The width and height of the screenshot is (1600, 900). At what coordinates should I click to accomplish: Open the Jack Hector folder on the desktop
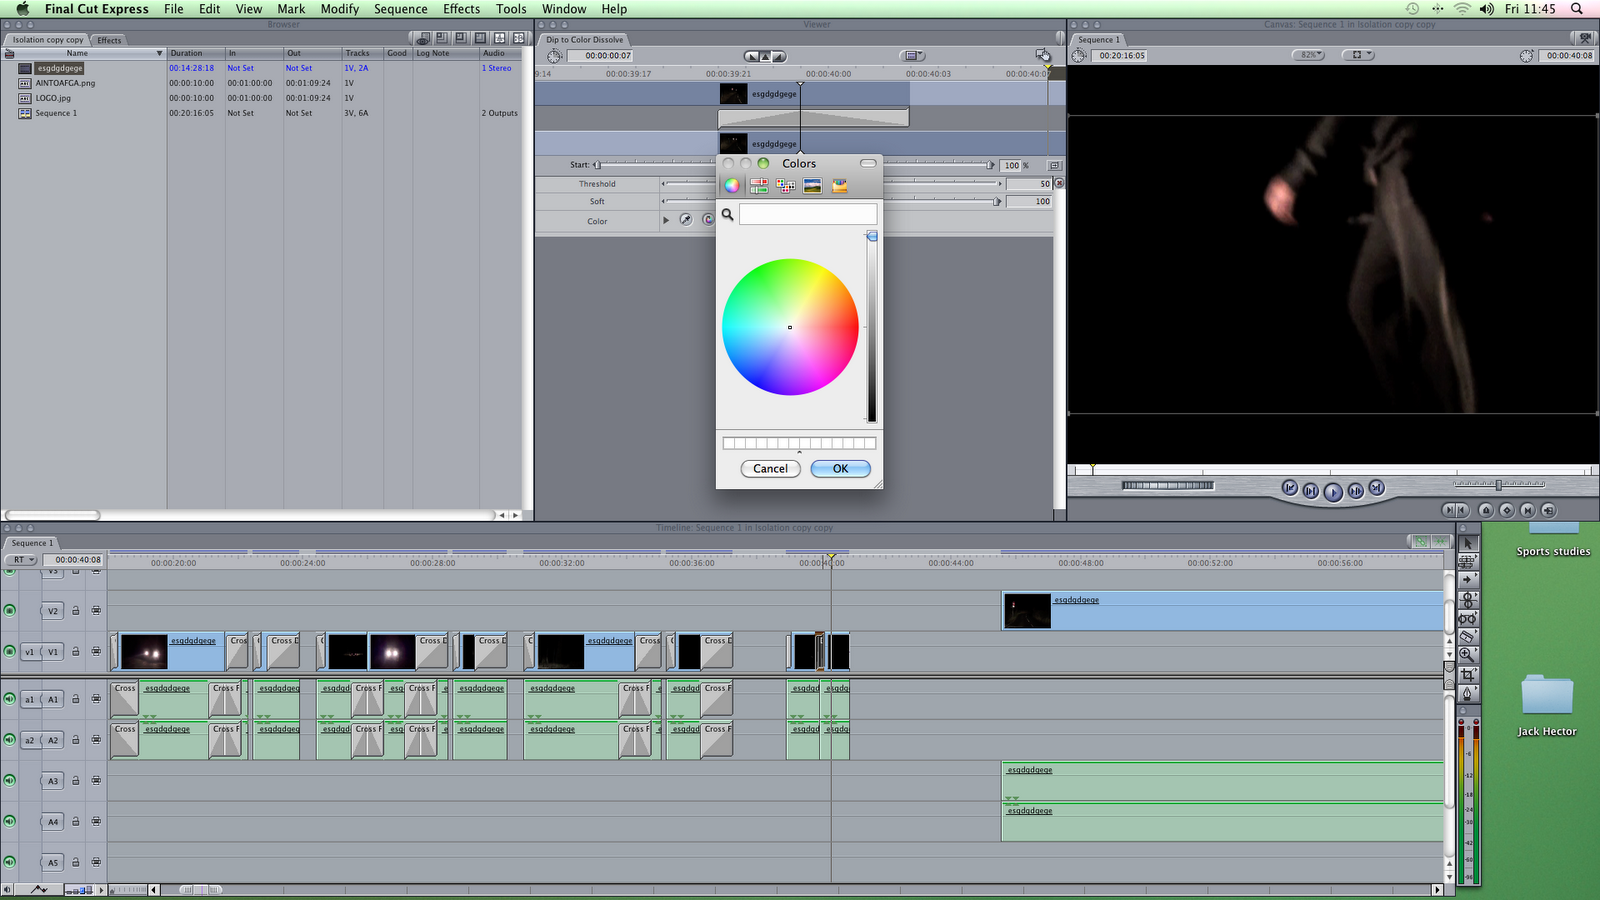(1547, 704)
